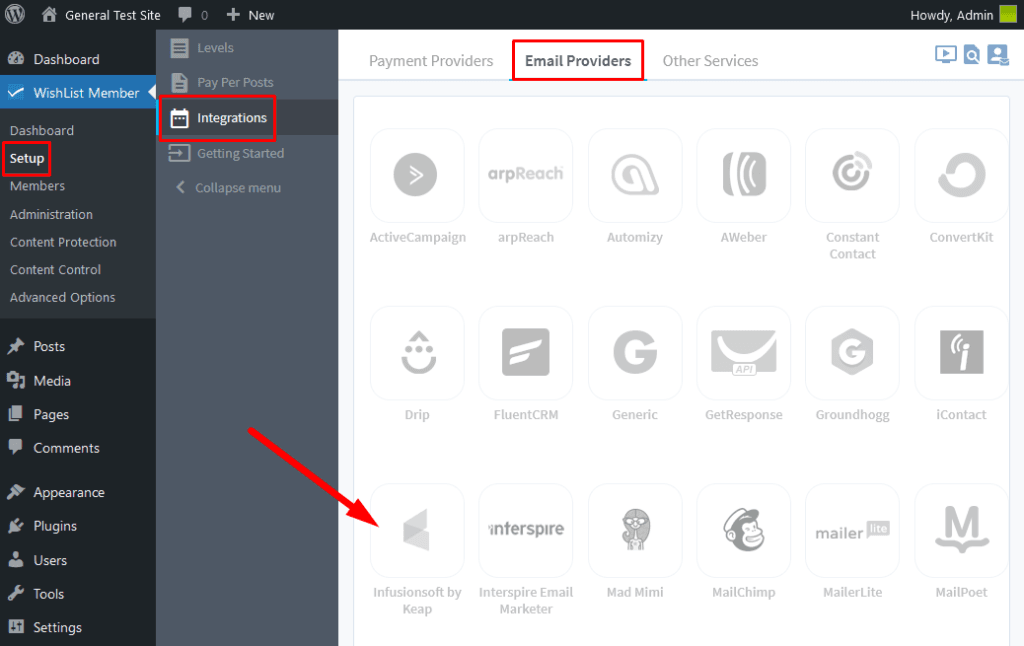Viewport: 1024px width, 646px height.
Task: Click the Admin avatar in the toolbar
Action: pyautogui.click(x=1008, y=14)
